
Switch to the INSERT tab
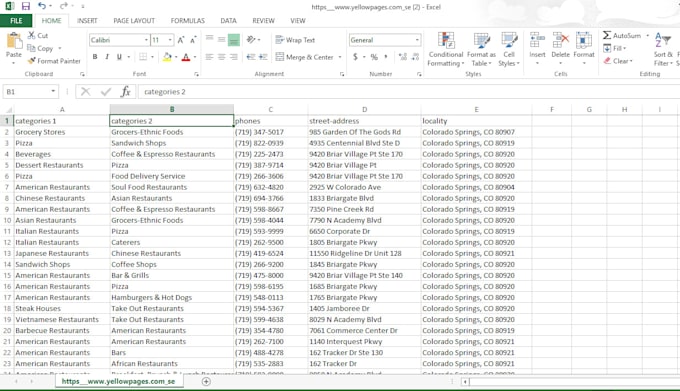coord(87,20)
